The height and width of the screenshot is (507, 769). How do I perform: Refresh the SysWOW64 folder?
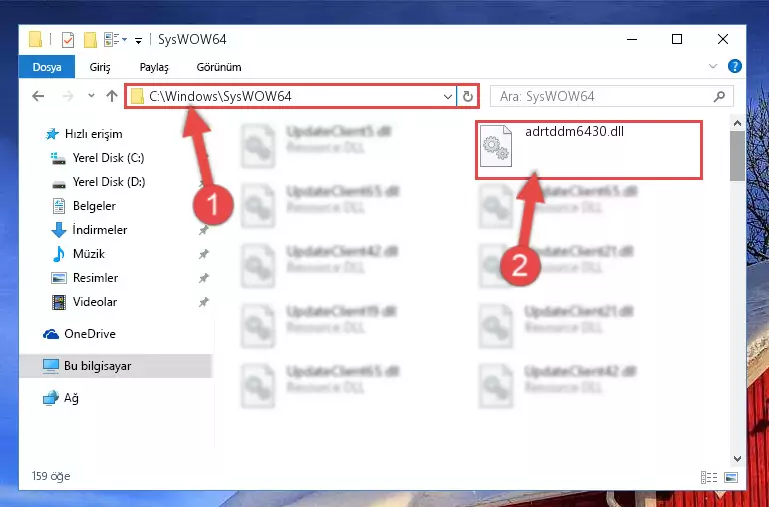(468, 97)
